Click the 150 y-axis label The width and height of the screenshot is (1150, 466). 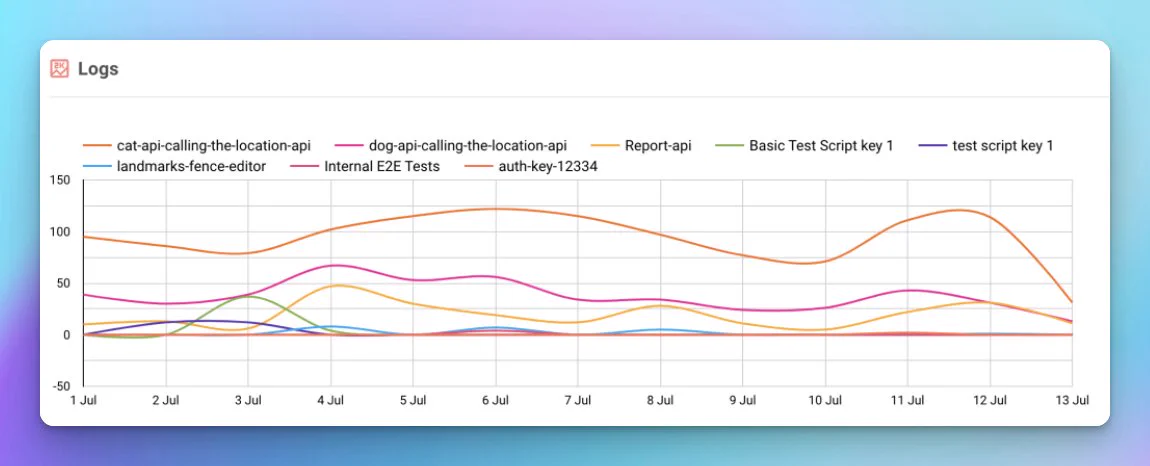(59, 181)
